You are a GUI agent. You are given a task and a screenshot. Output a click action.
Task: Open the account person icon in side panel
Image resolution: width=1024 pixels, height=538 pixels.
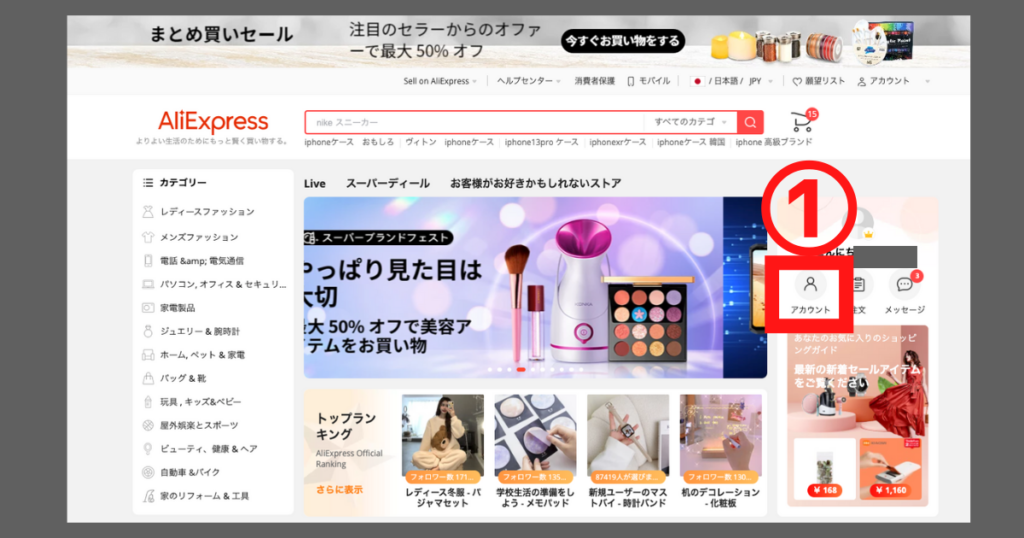point(810,285)
